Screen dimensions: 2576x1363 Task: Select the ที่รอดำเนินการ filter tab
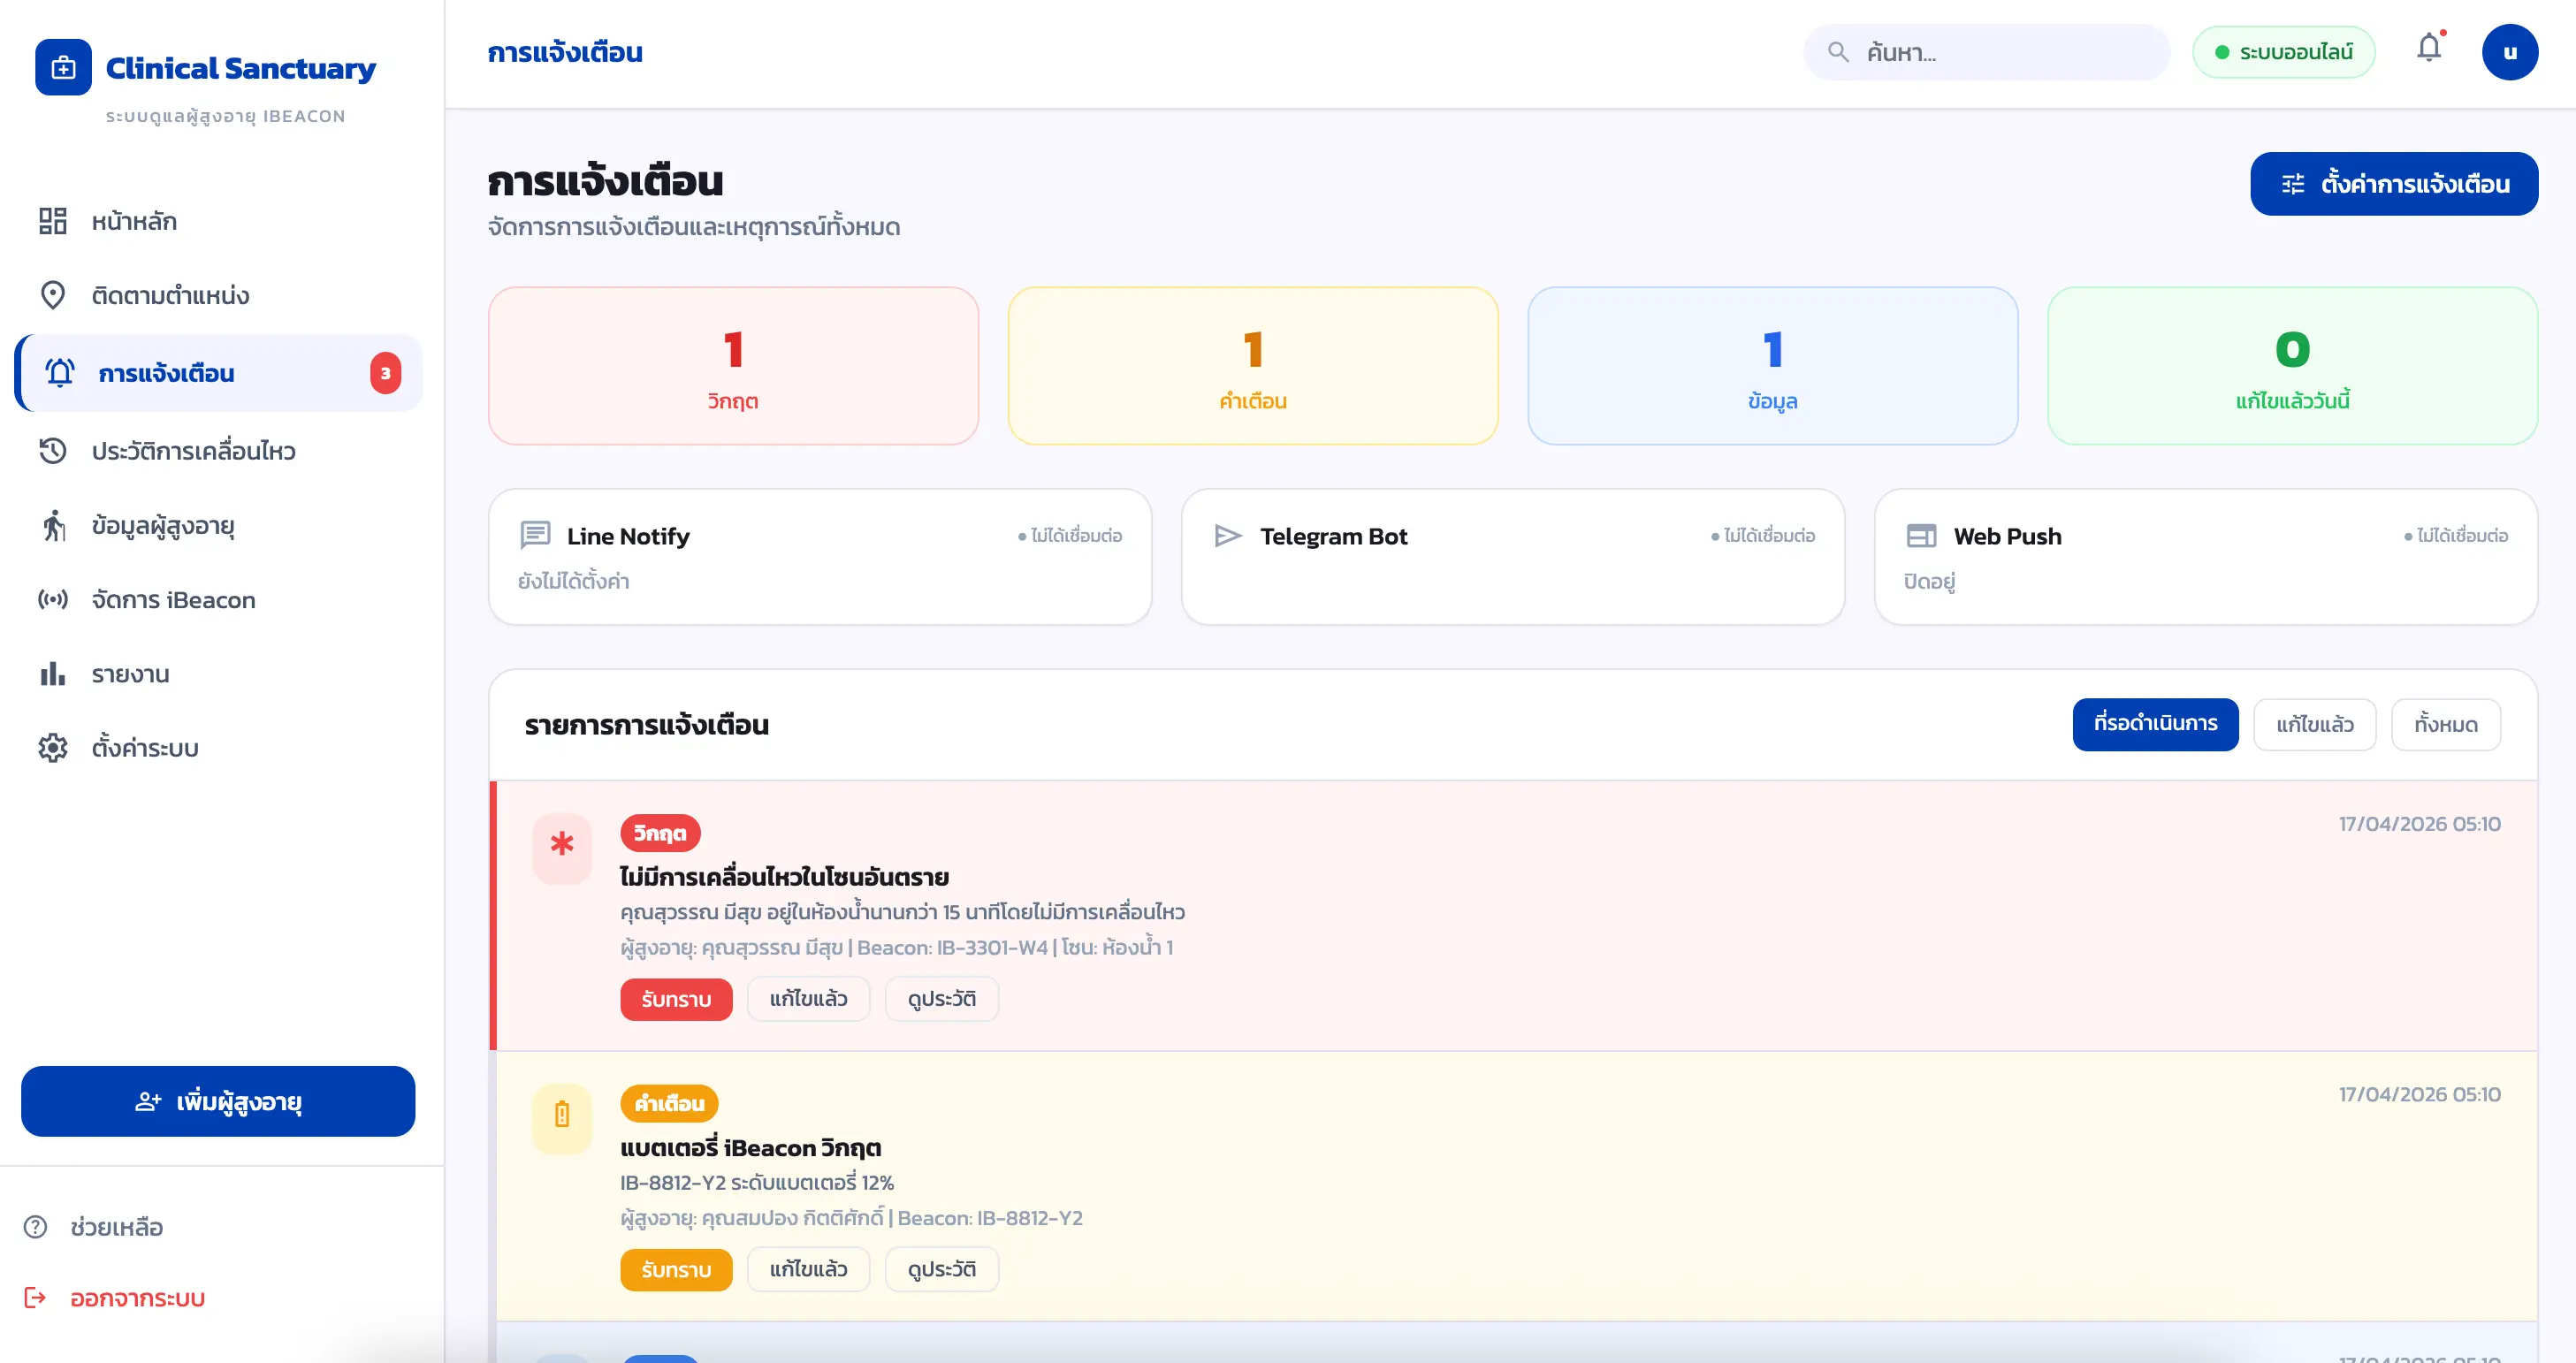pos(2155,724)
